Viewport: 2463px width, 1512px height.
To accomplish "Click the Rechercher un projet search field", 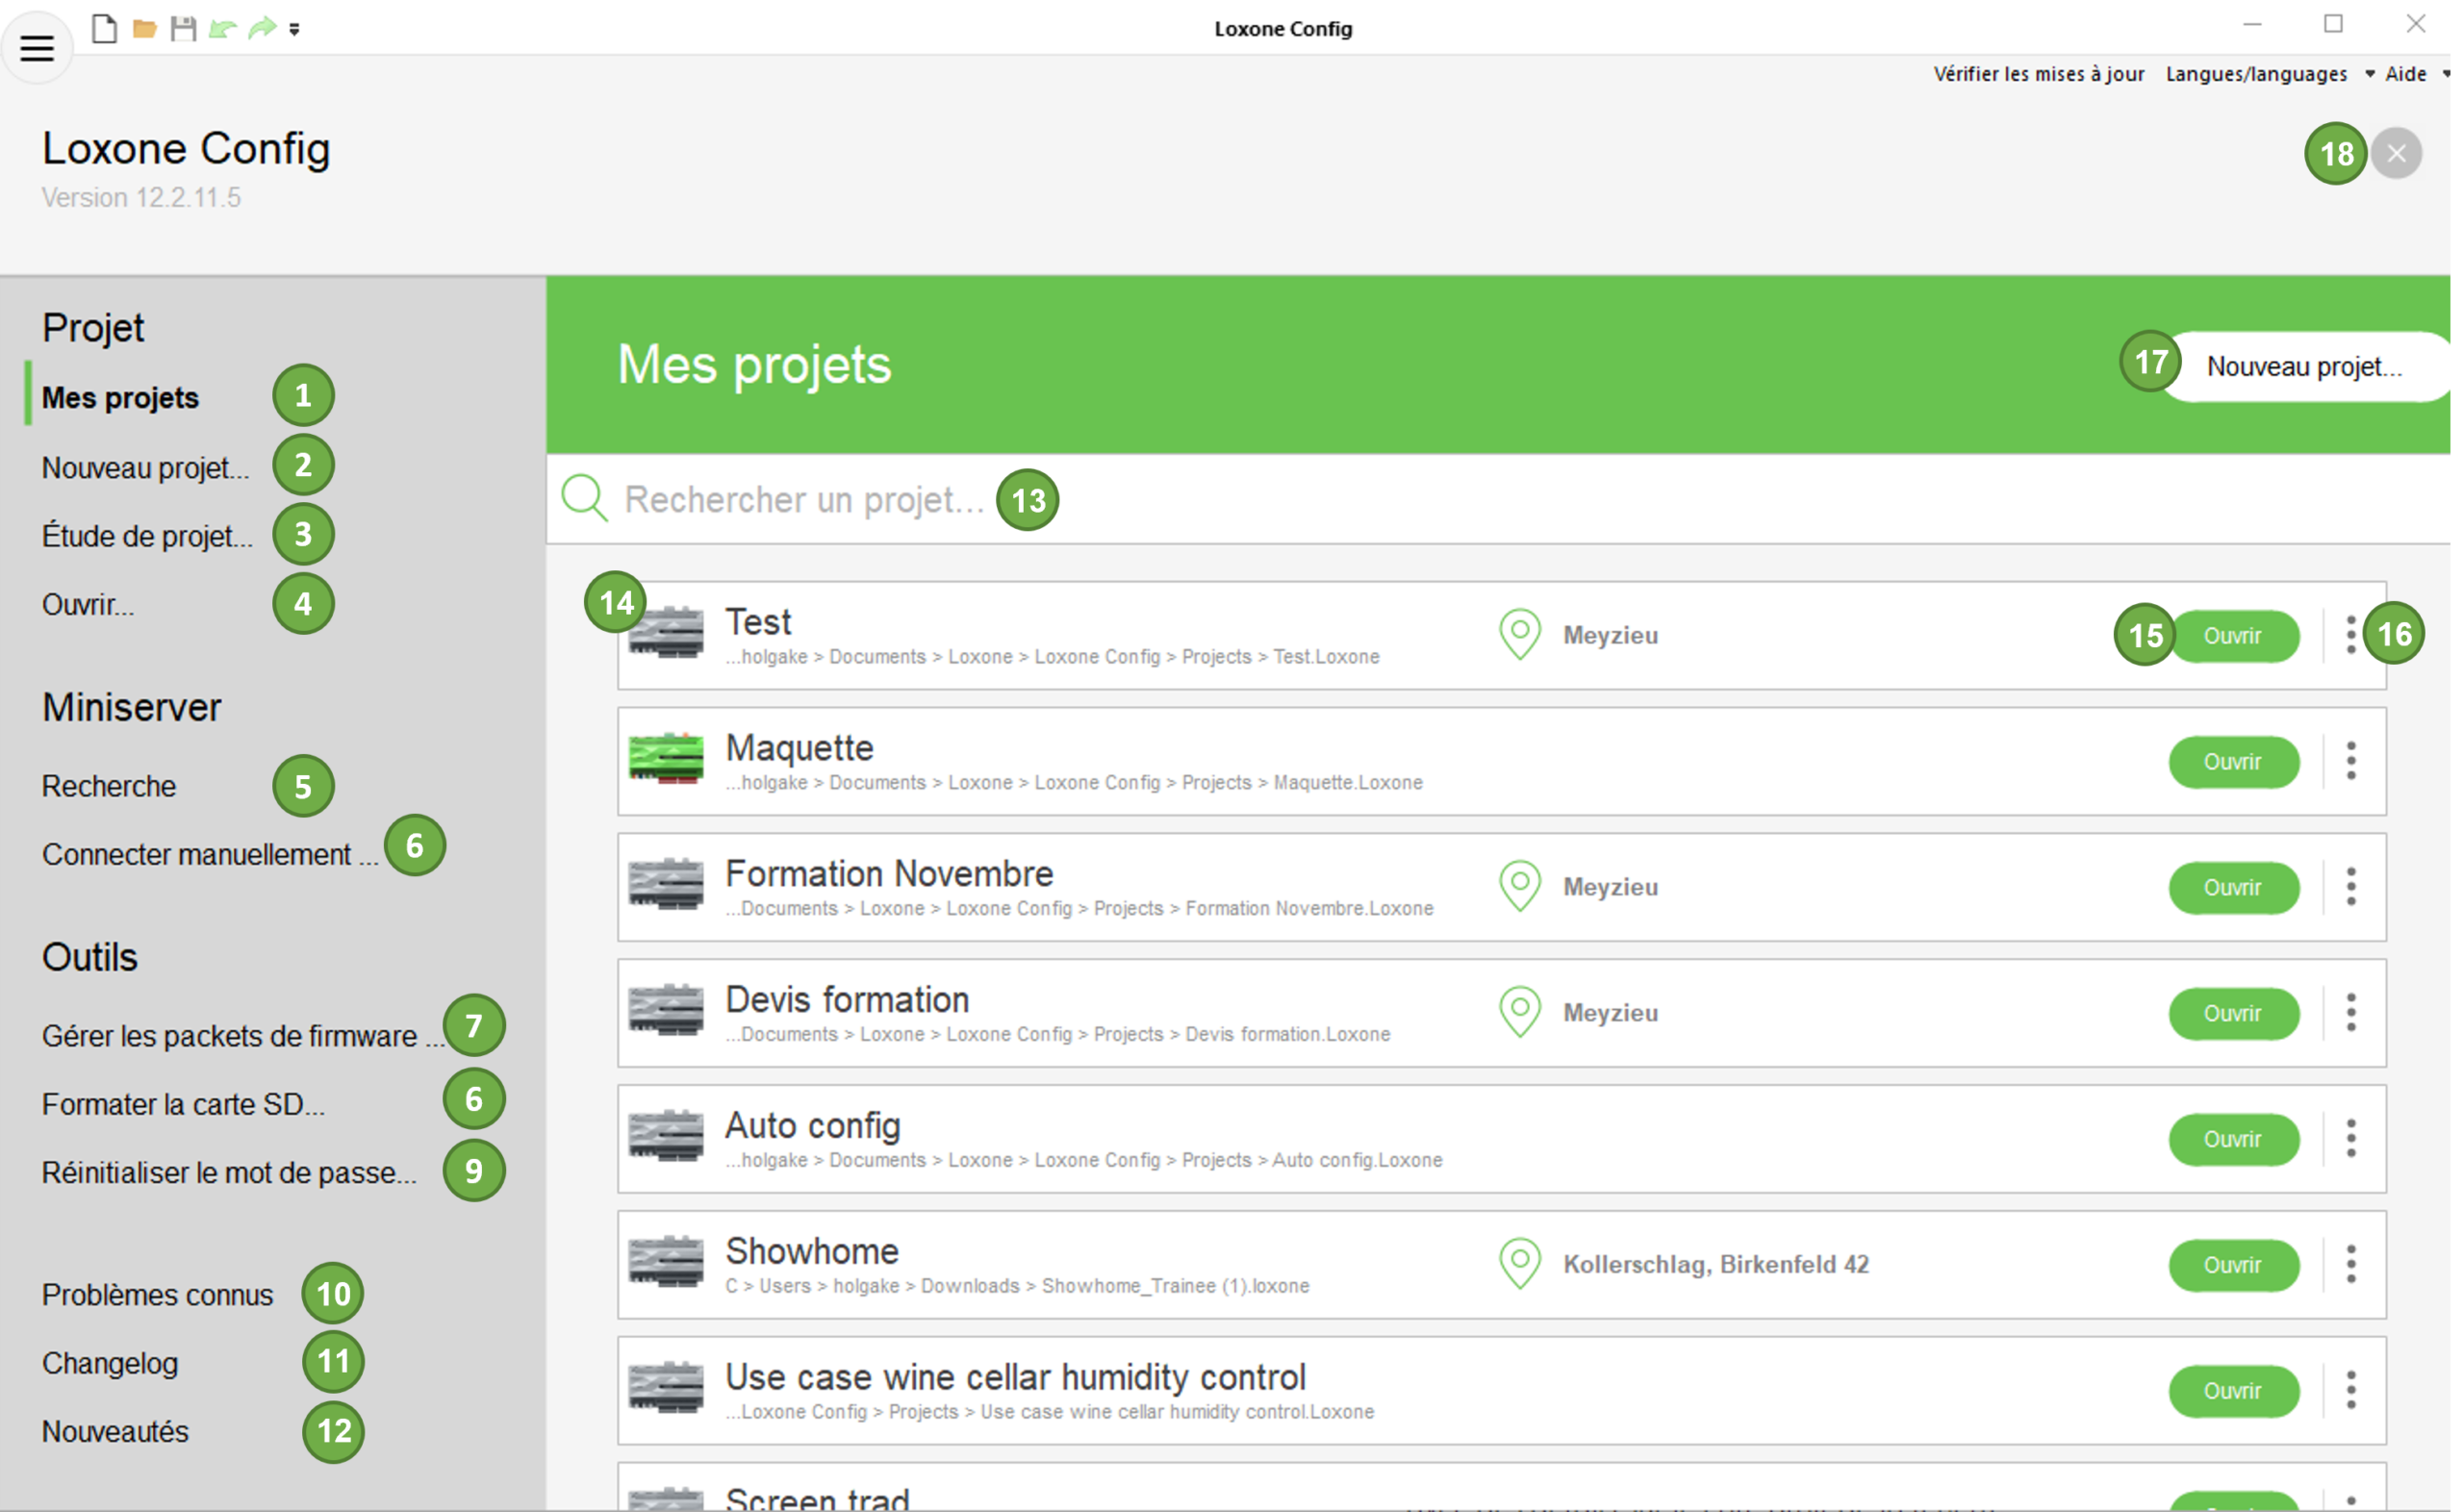I will [x=804, y=499].
